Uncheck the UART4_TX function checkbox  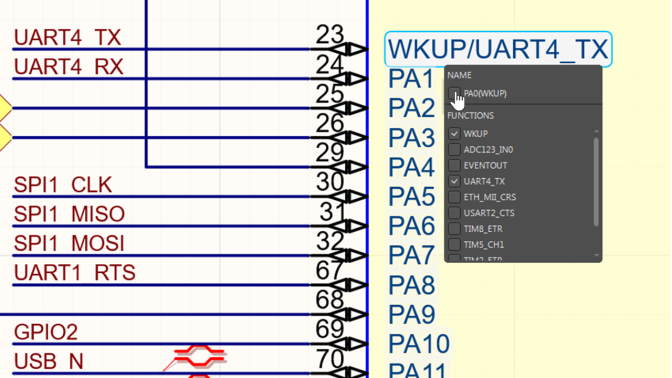(x=454, y=181)
